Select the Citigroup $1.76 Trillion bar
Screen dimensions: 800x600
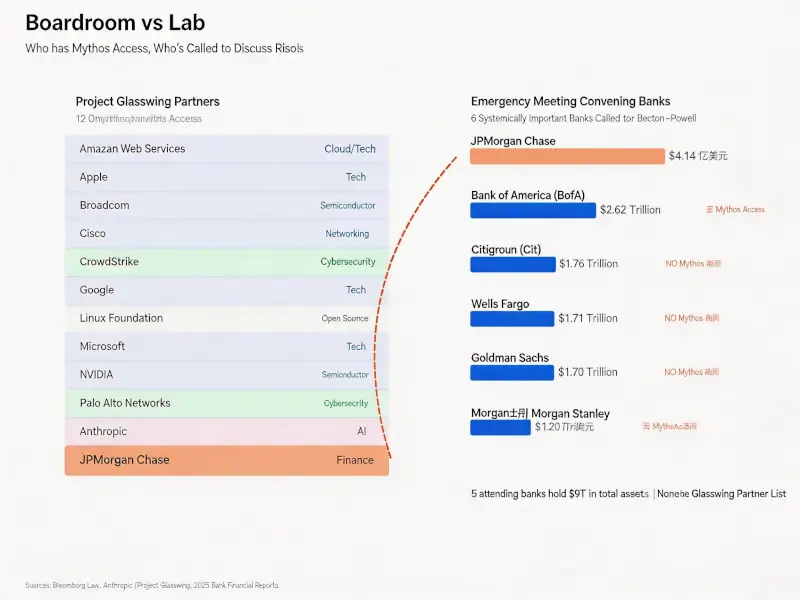pos(513,264)
